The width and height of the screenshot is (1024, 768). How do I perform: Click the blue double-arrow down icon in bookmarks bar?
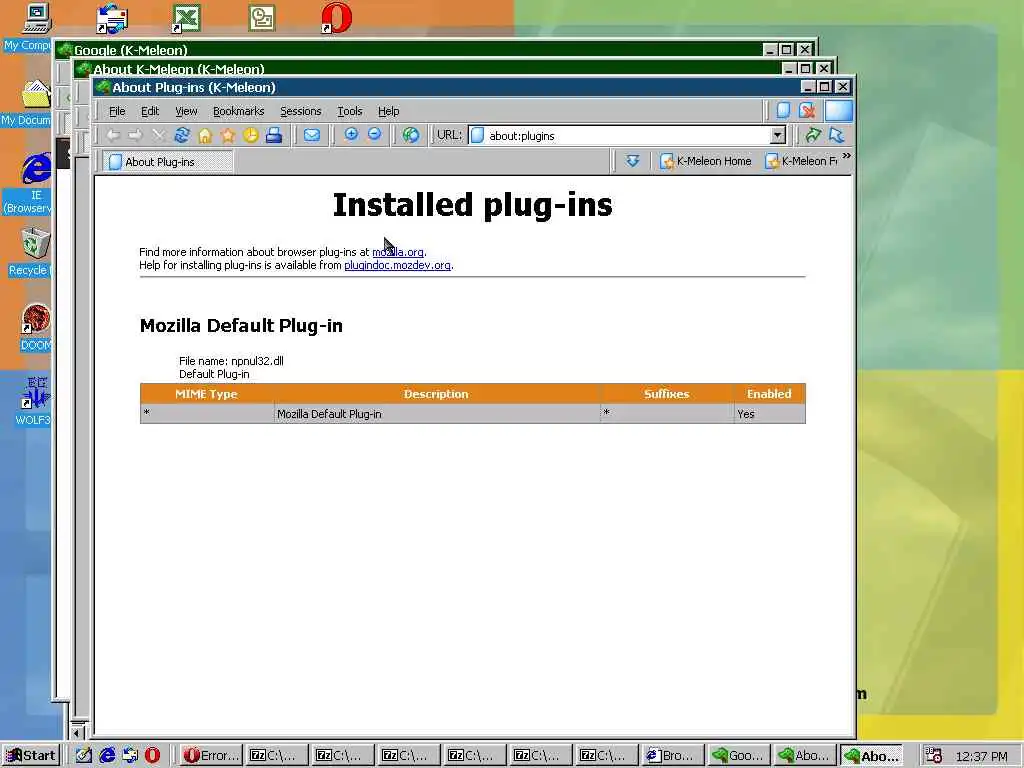[x=632, y=161]
